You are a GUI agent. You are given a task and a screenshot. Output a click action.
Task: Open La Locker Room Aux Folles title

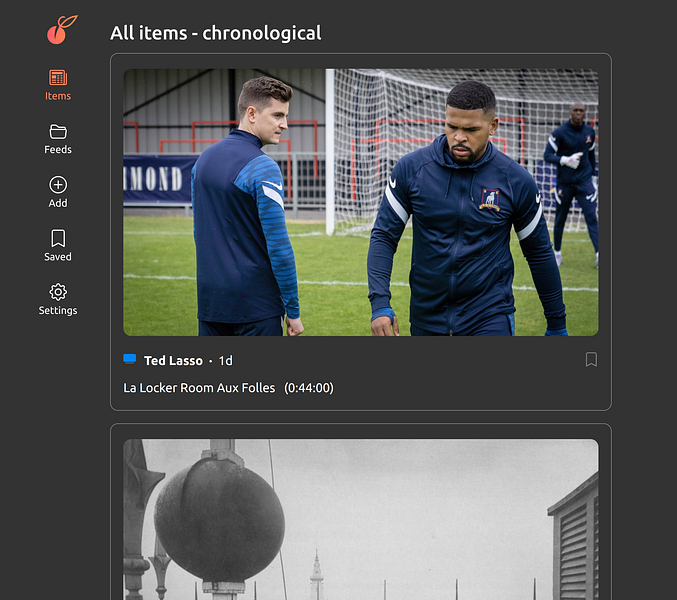tap(199, 388)
